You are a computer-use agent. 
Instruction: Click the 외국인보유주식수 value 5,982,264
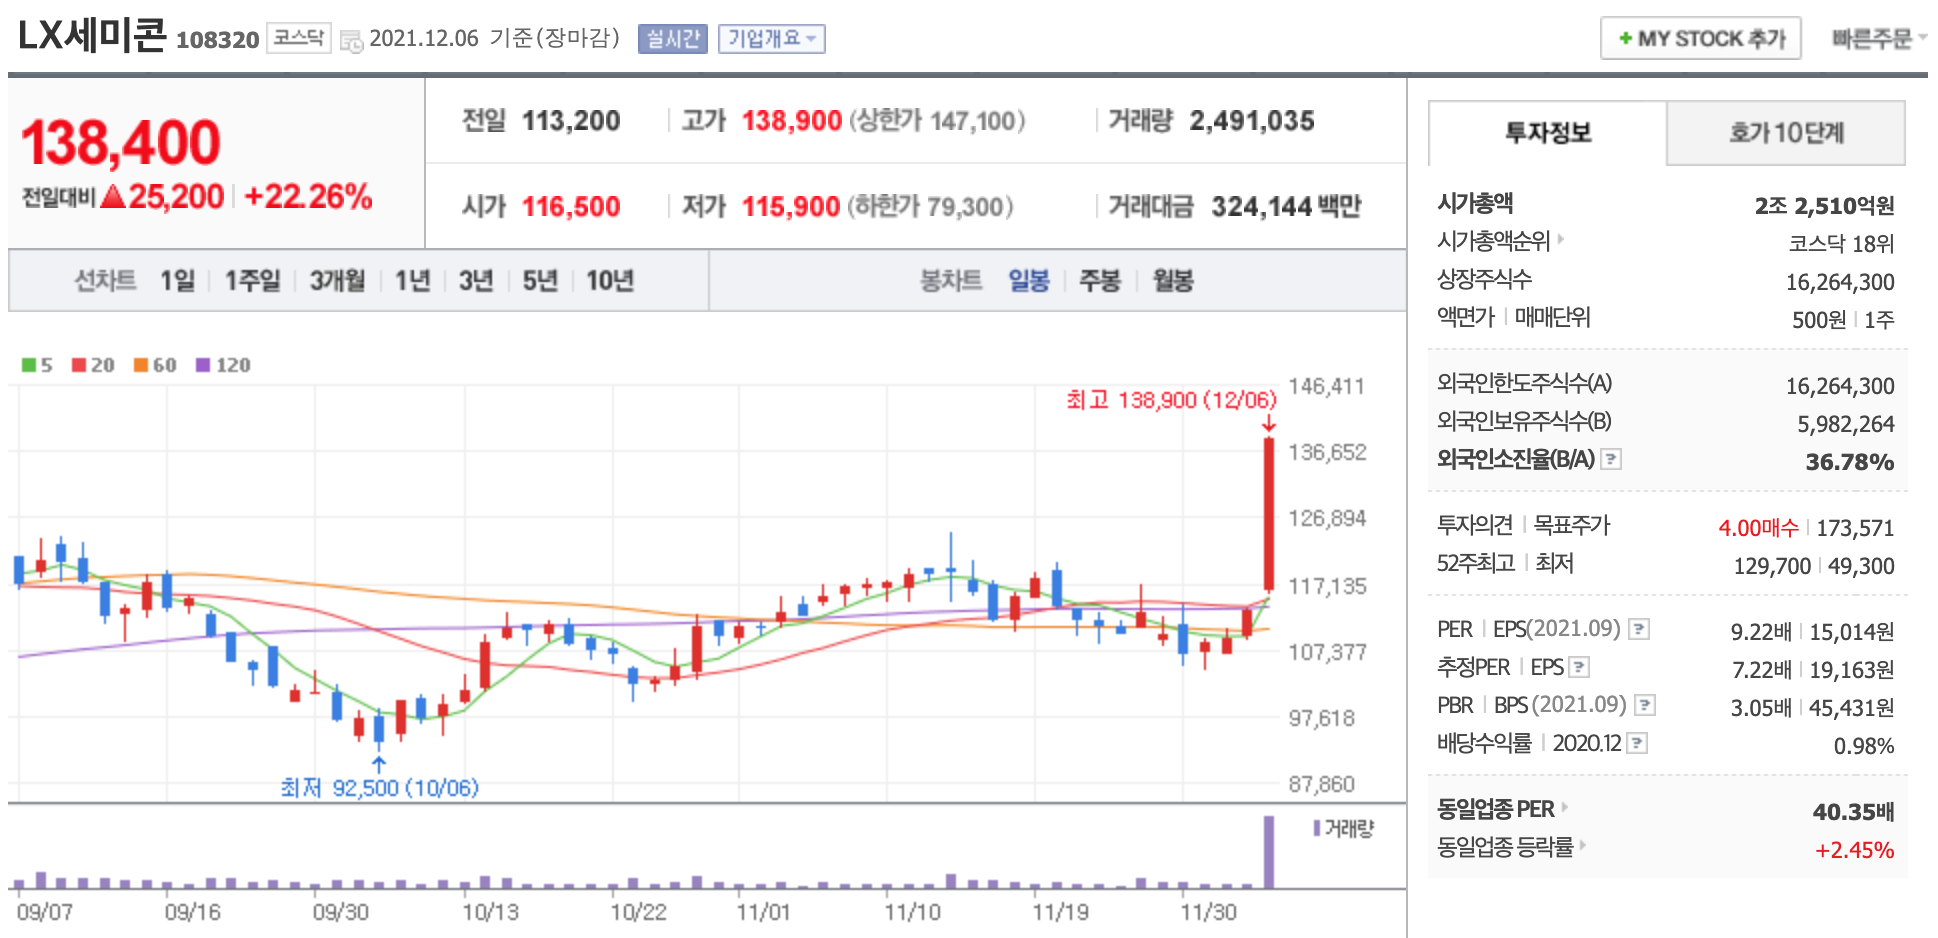[1846, 424]
